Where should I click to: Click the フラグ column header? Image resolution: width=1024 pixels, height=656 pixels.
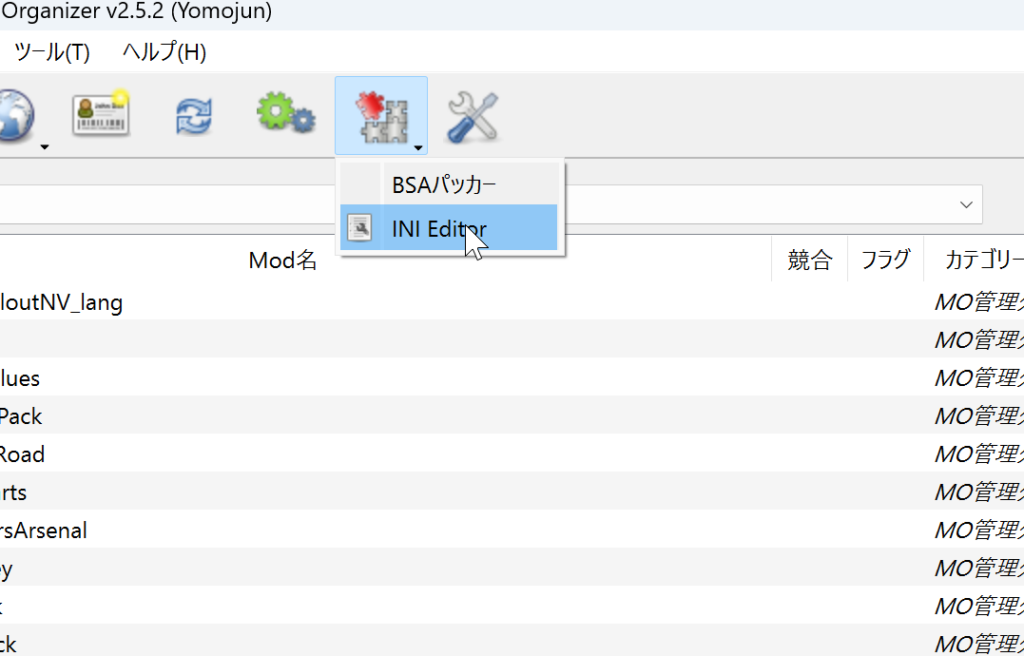tap(885, 261)
